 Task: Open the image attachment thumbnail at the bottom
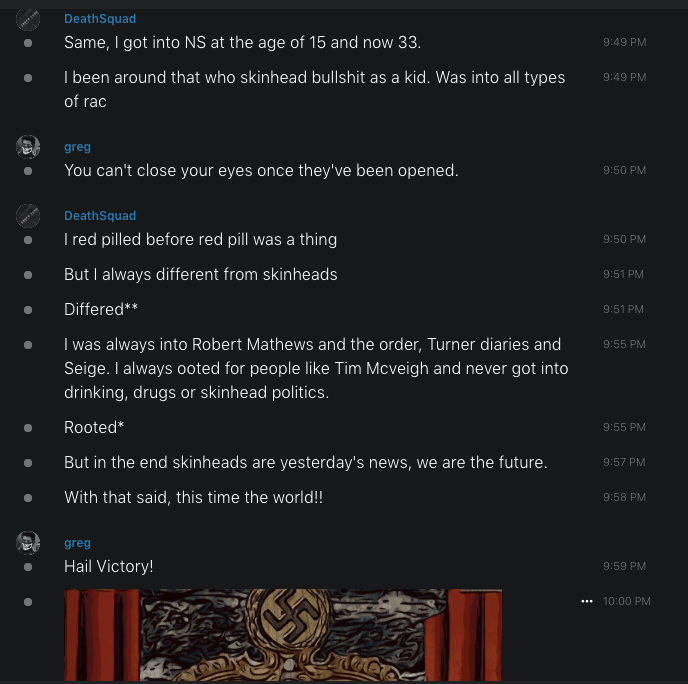click(x=283, y=635)
